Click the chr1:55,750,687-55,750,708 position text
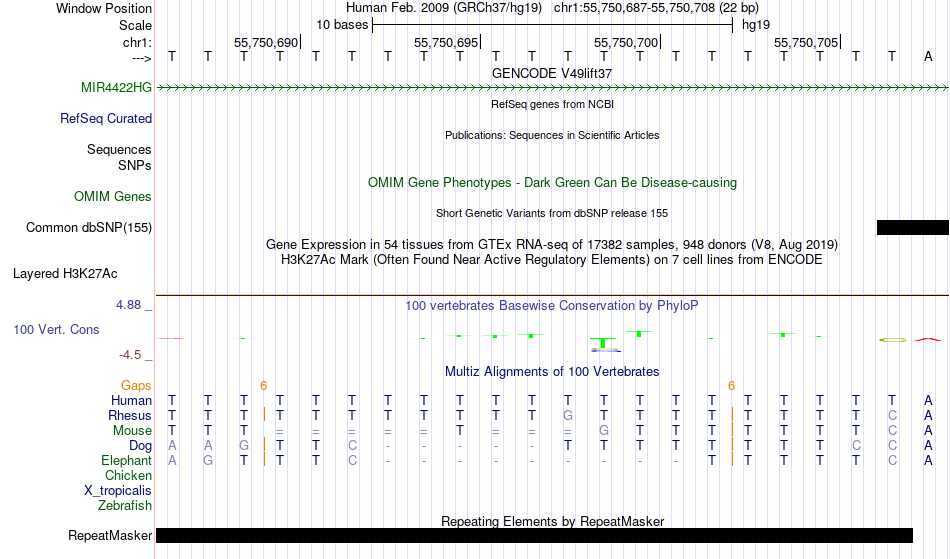 pos(656,8)
